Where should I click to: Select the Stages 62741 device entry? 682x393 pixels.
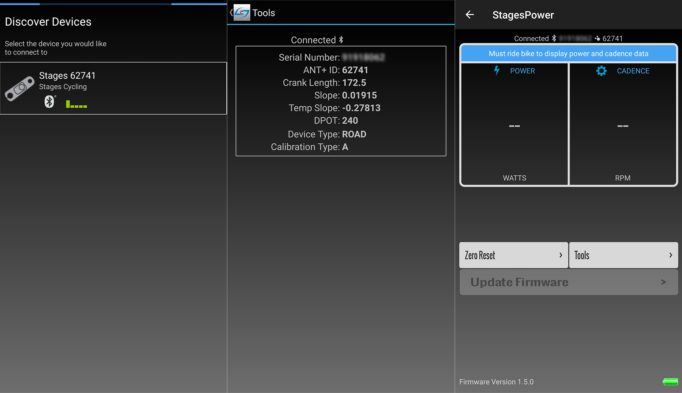point(113,88)
